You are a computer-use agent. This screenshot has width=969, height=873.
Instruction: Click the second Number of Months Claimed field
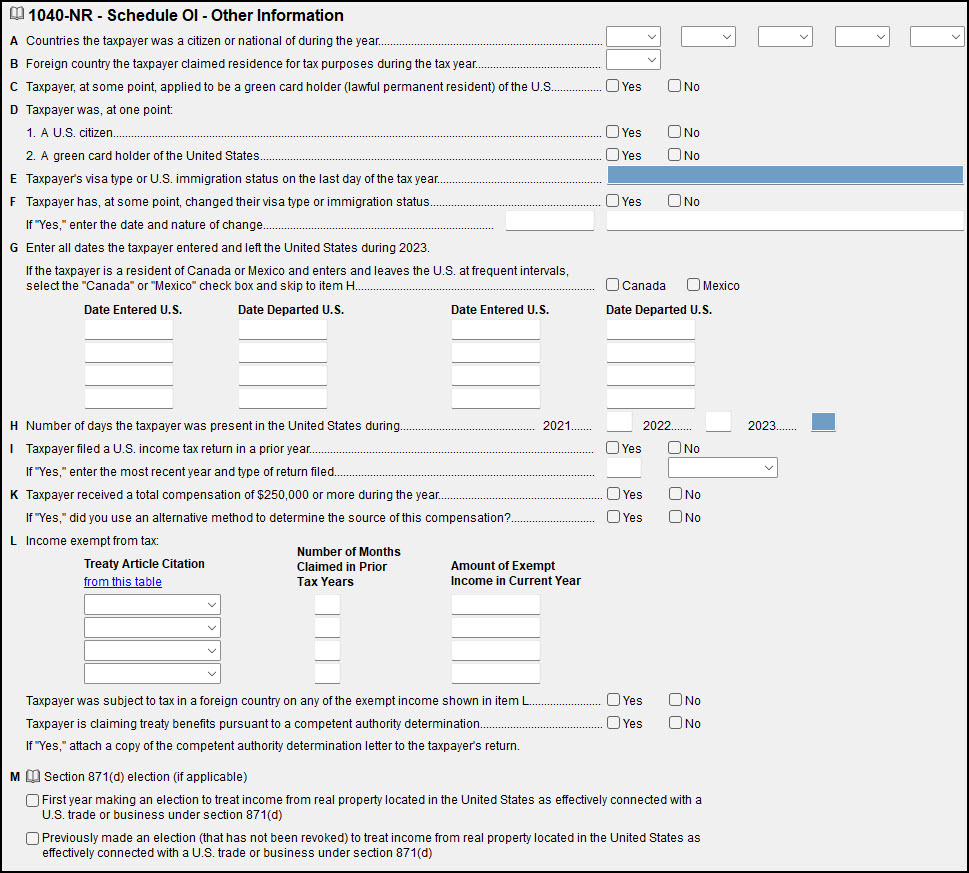pos(328,628)
